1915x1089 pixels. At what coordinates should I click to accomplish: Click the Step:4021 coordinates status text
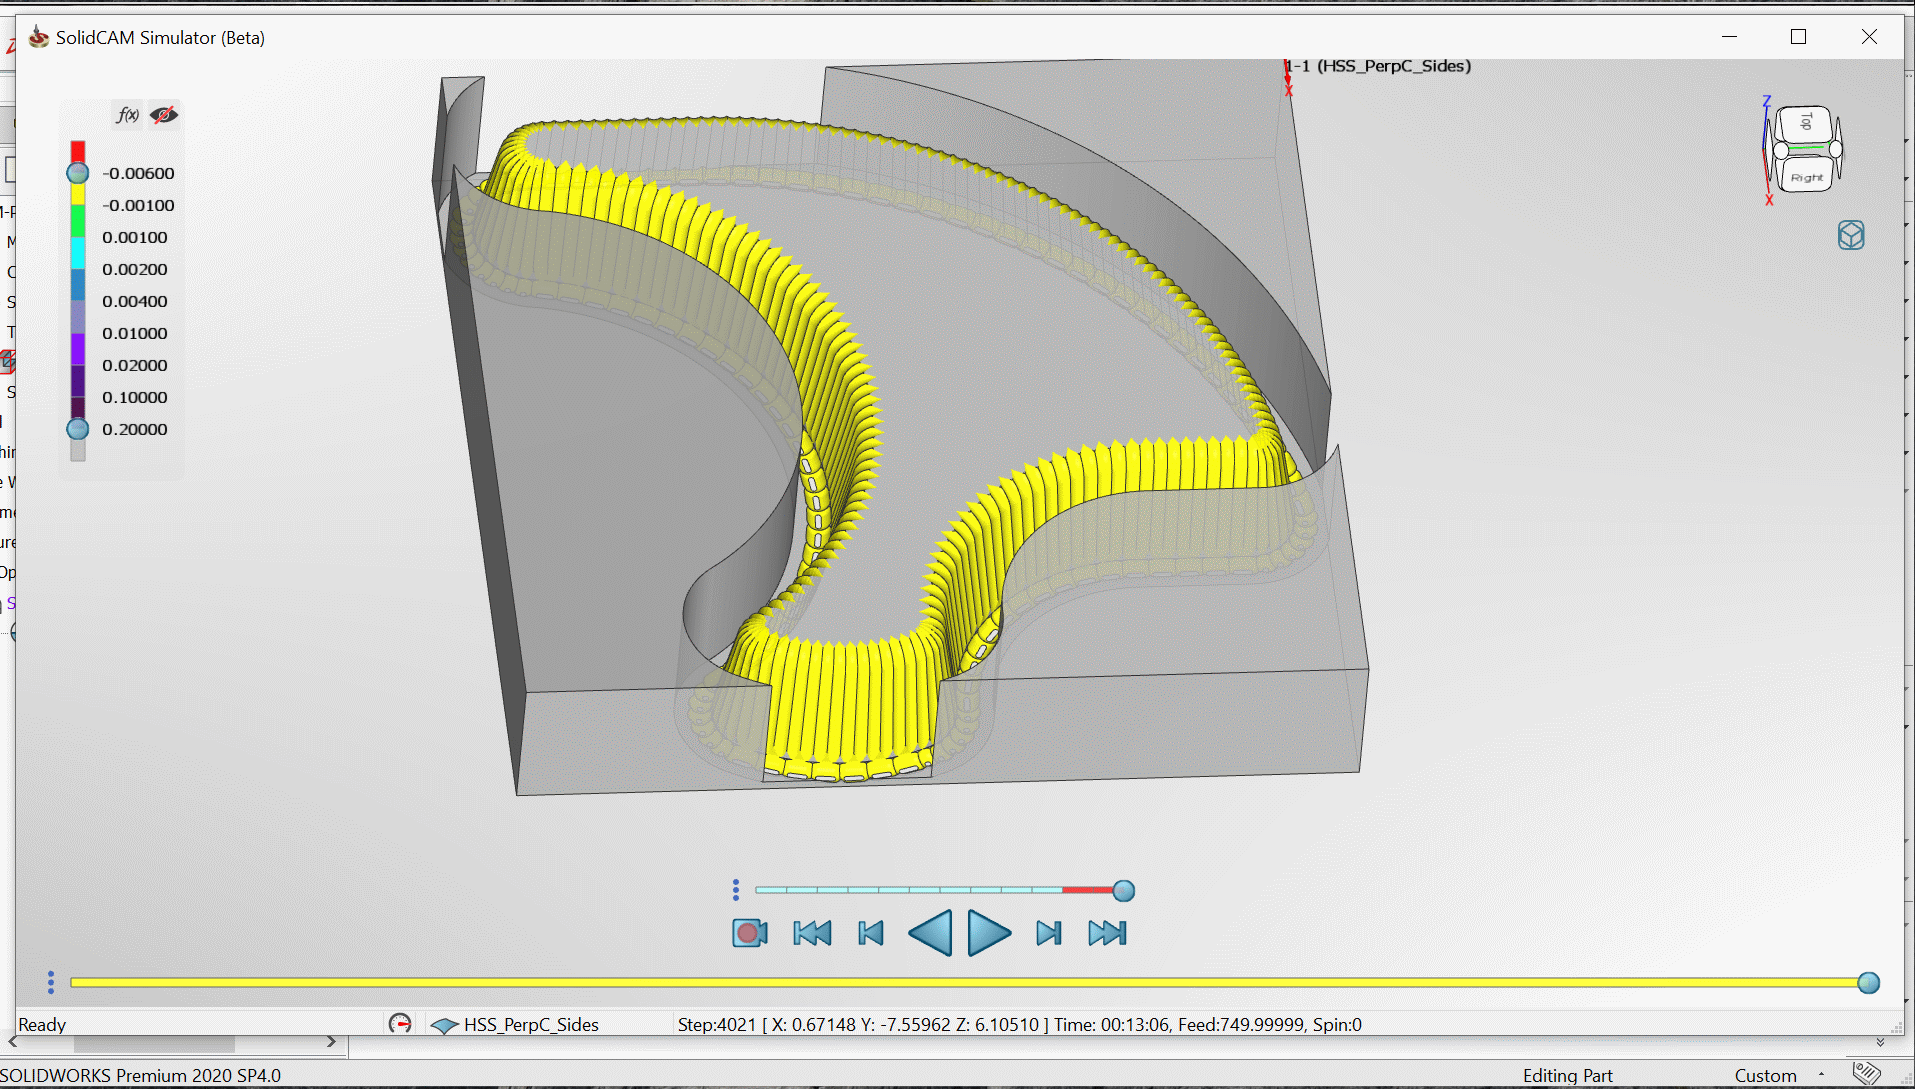point(1019,1024)
